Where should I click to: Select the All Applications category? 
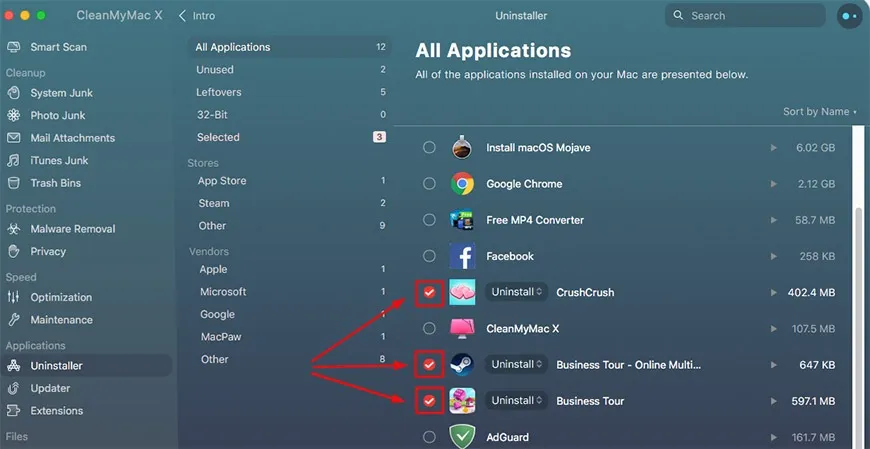click(290, 47)
